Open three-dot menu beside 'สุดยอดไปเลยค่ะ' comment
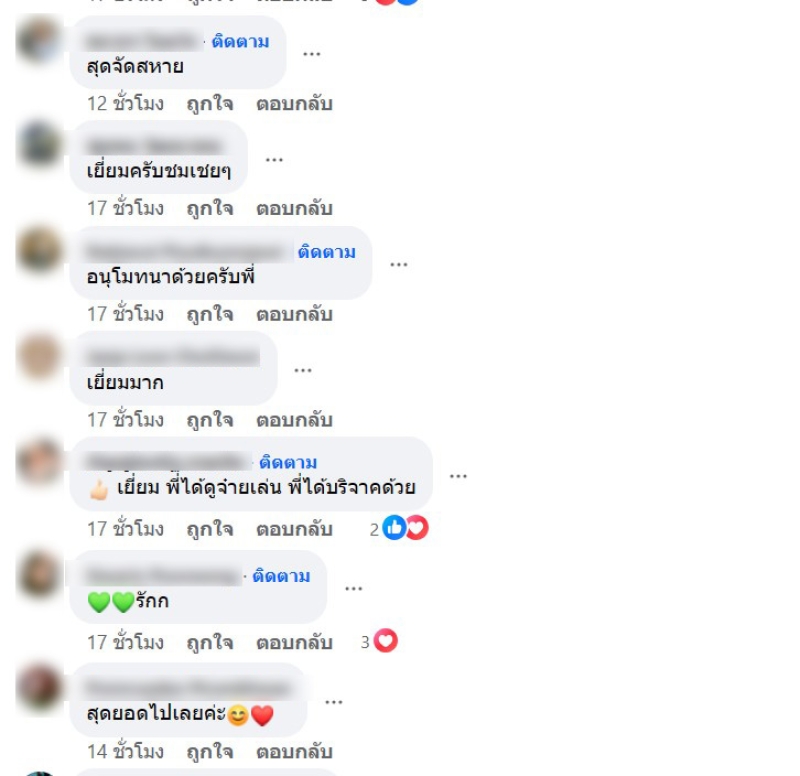The height and width of the screenshot is (776, 800). coord(334,702)
